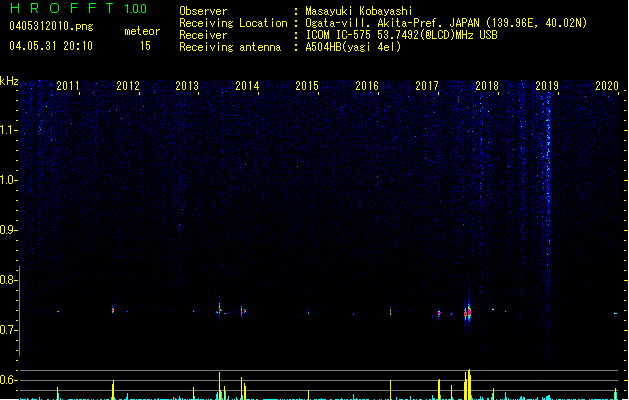629x400 pixels.
Task: Click the 0.7 kHz frequency tick label
Action: click(x=8, y=330)
